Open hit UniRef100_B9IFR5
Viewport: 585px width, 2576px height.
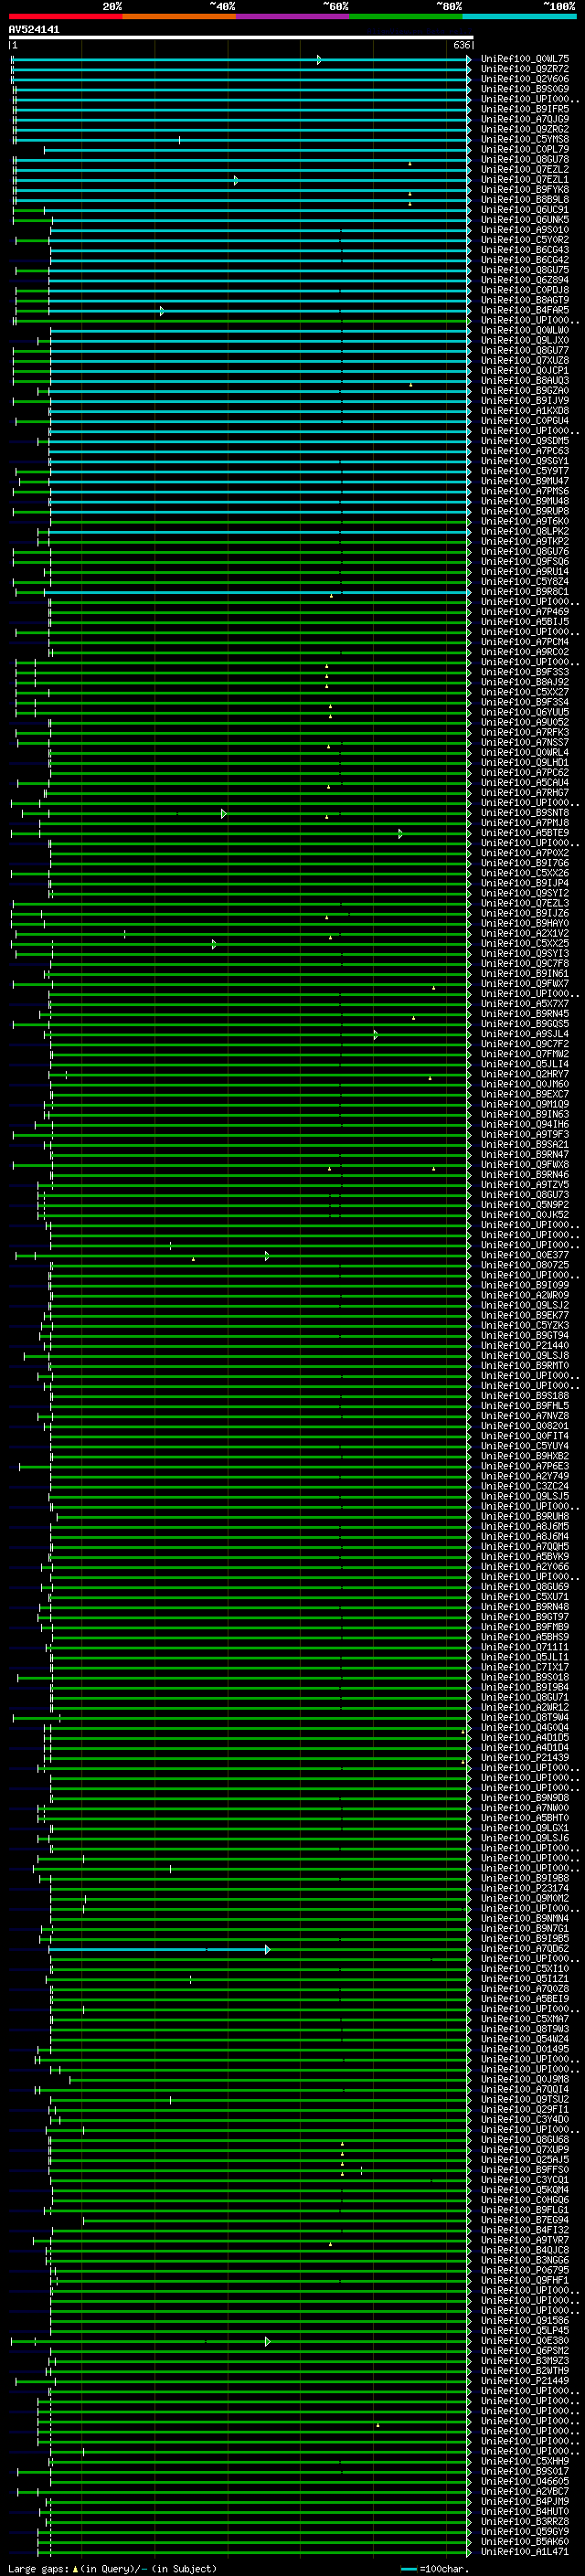525,109
